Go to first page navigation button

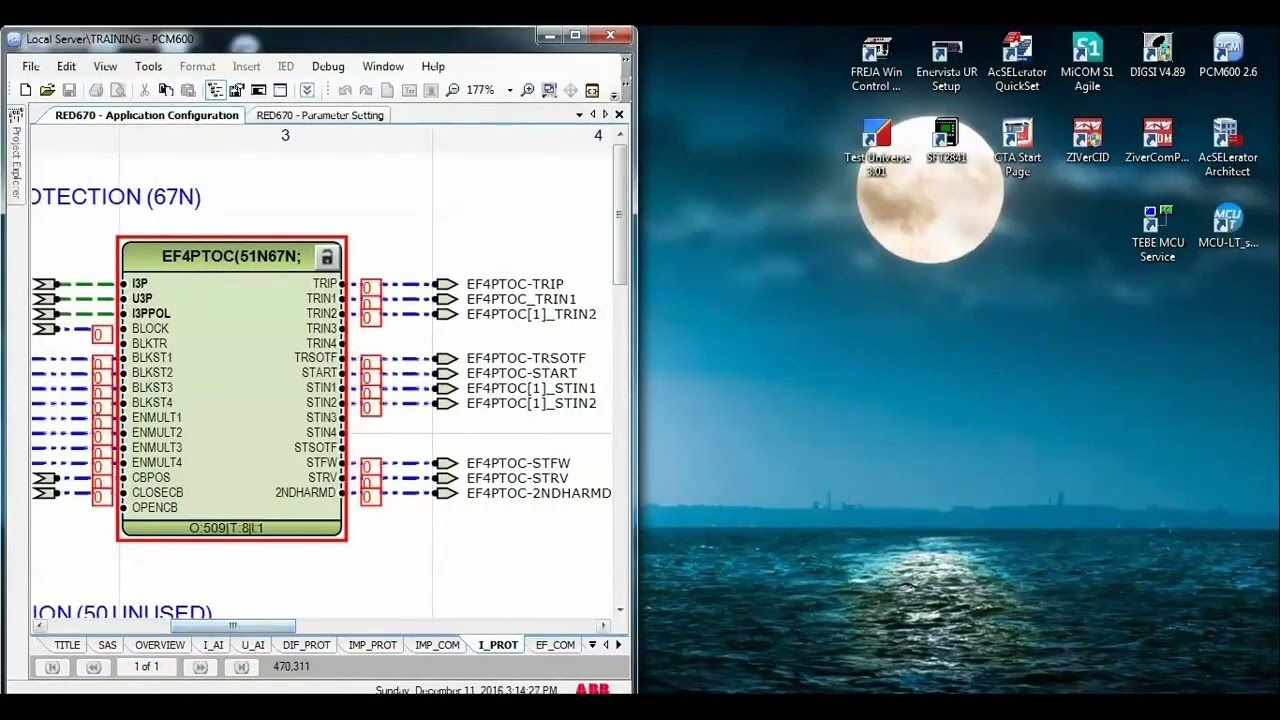53,667
